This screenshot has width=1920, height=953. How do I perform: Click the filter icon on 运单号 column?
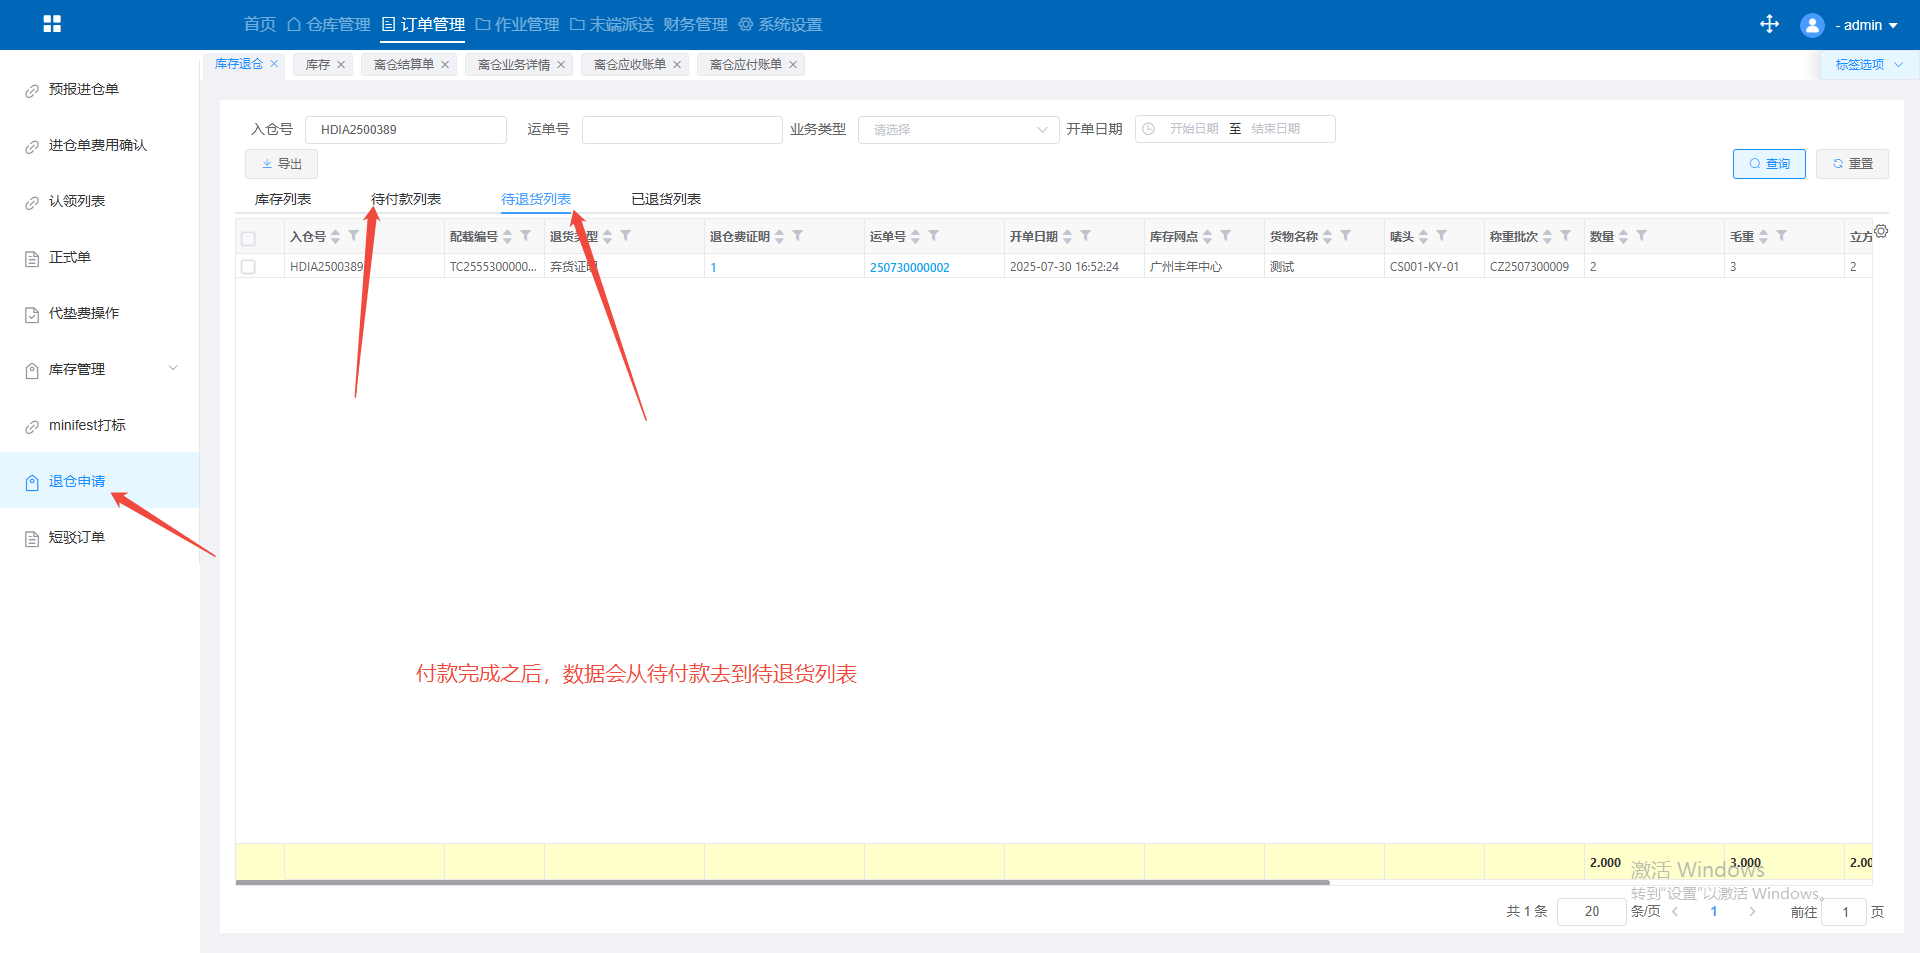(933, 236)
